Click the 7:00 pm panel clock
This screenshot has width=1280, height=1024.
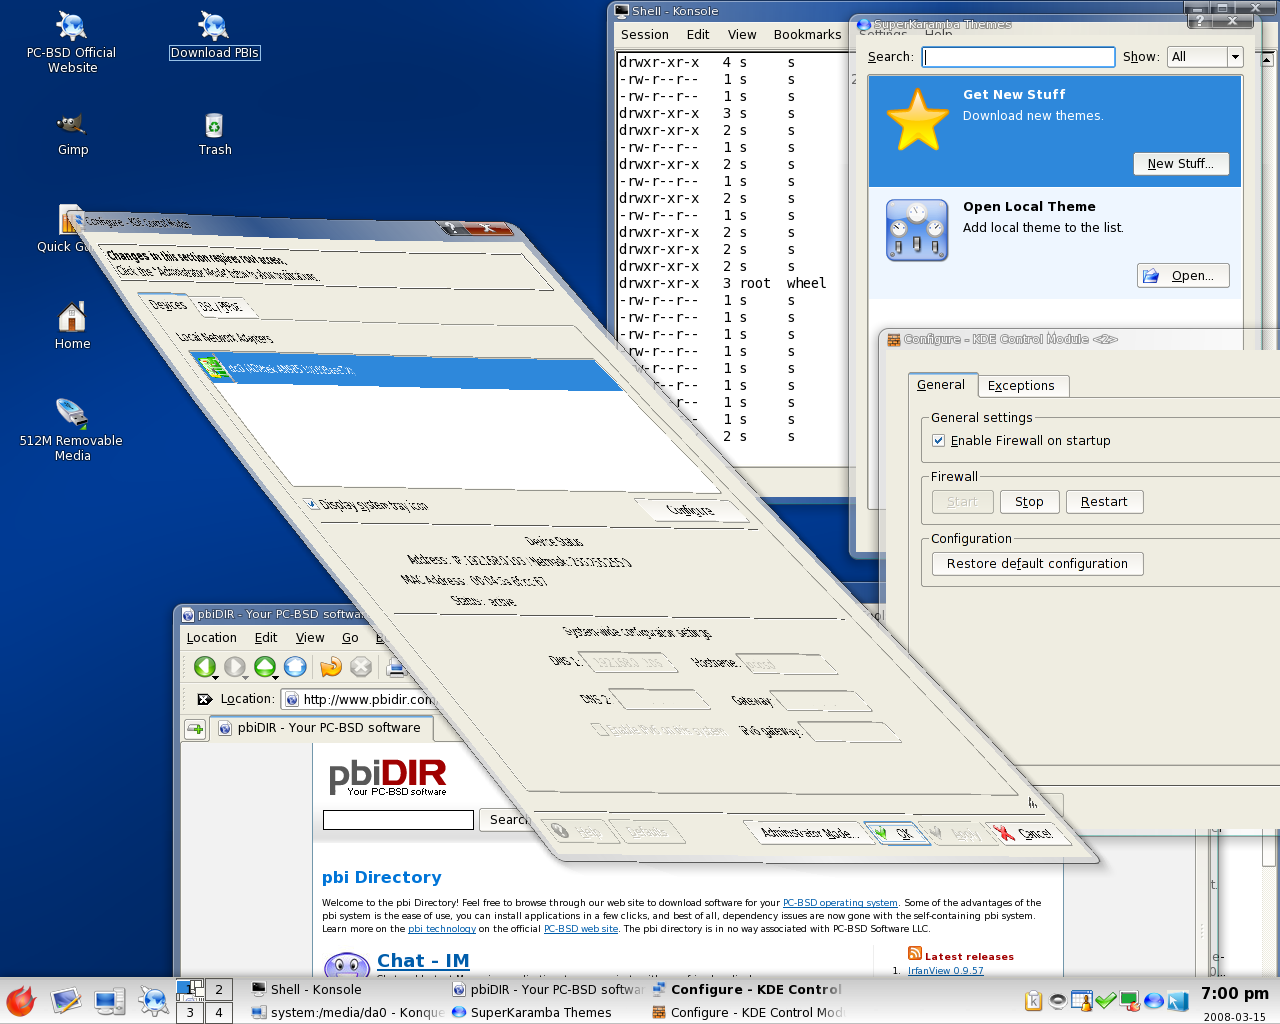[x=1234, y=993]
